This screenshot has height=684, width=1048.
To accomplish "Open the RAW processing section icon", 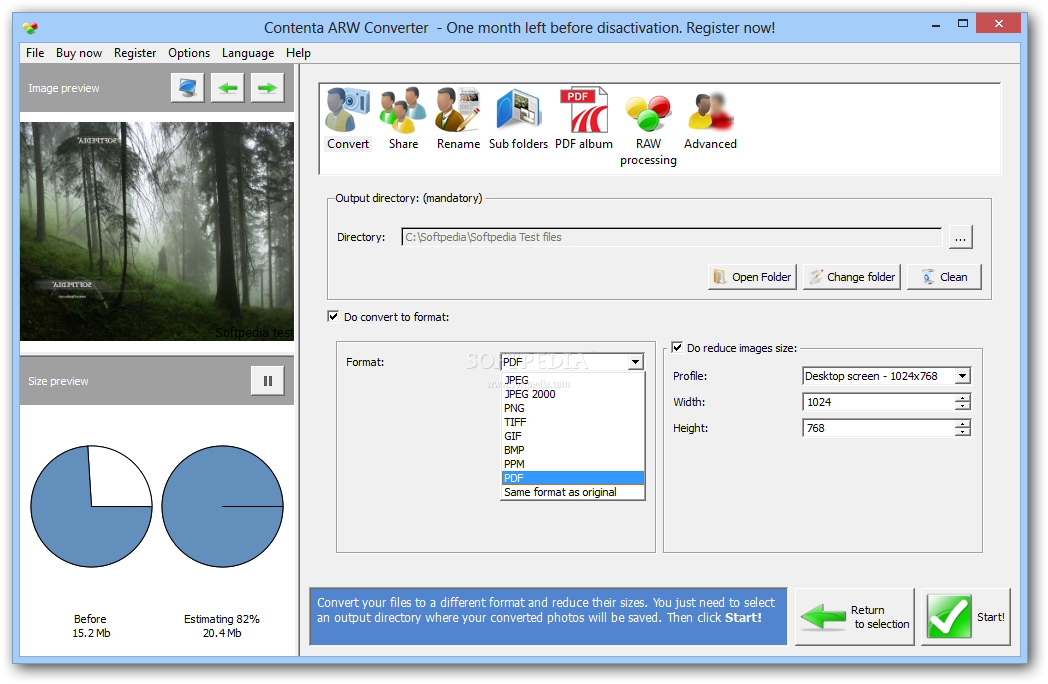I will click(648, 127).
